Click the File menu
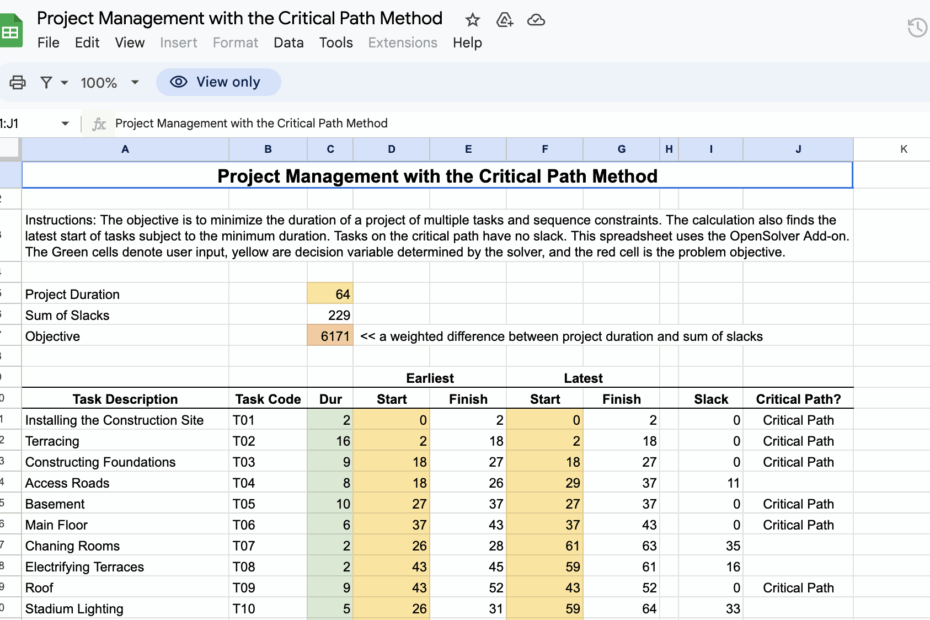This screenshot has height=620, width=930. (x=48, y=43)
